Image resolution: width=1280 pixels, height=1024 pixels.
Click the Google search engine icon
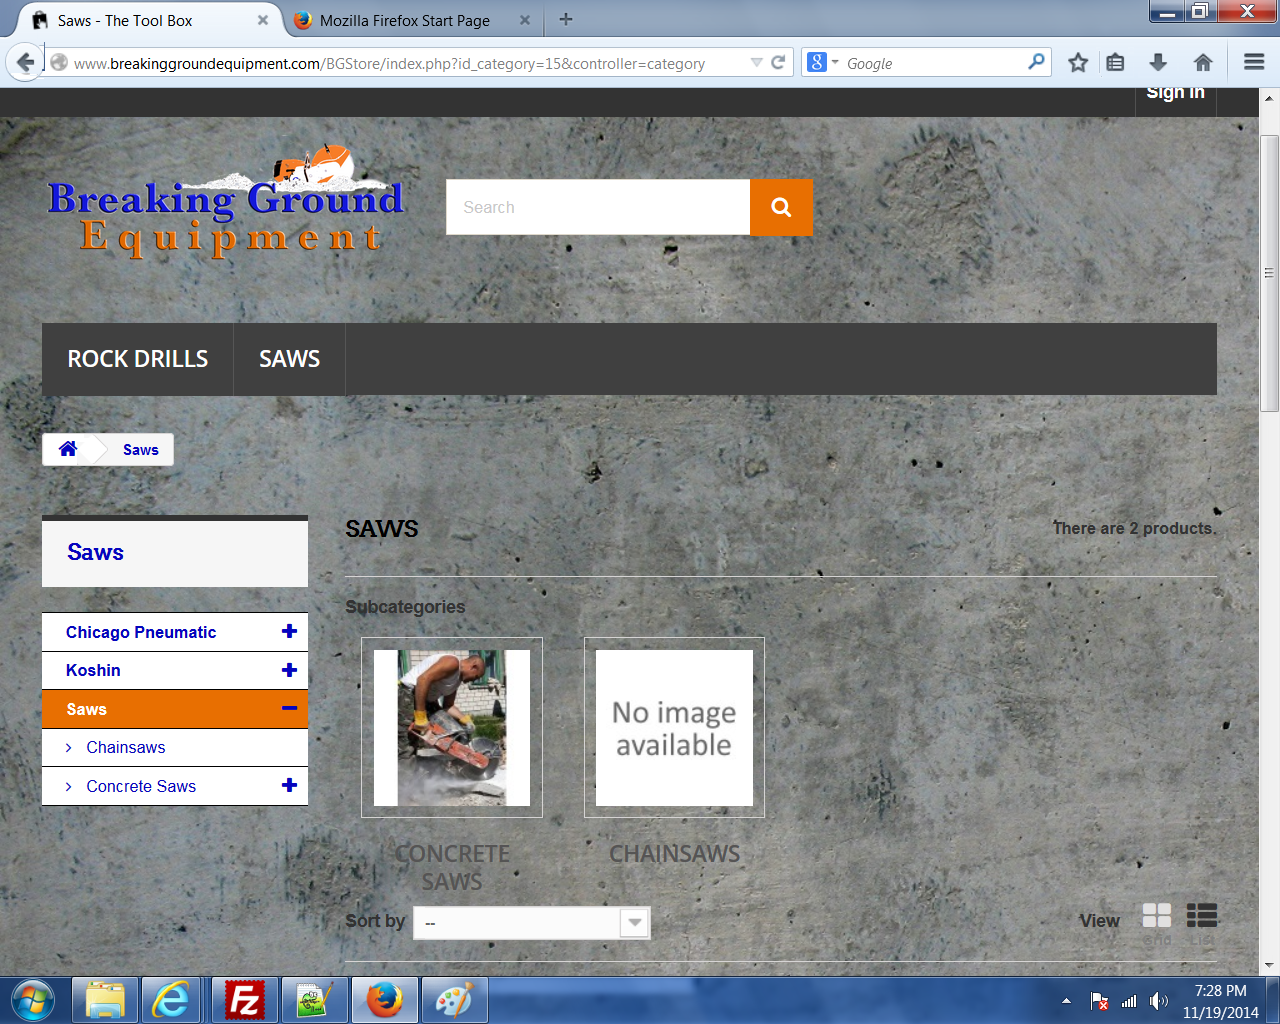point(817,62)
